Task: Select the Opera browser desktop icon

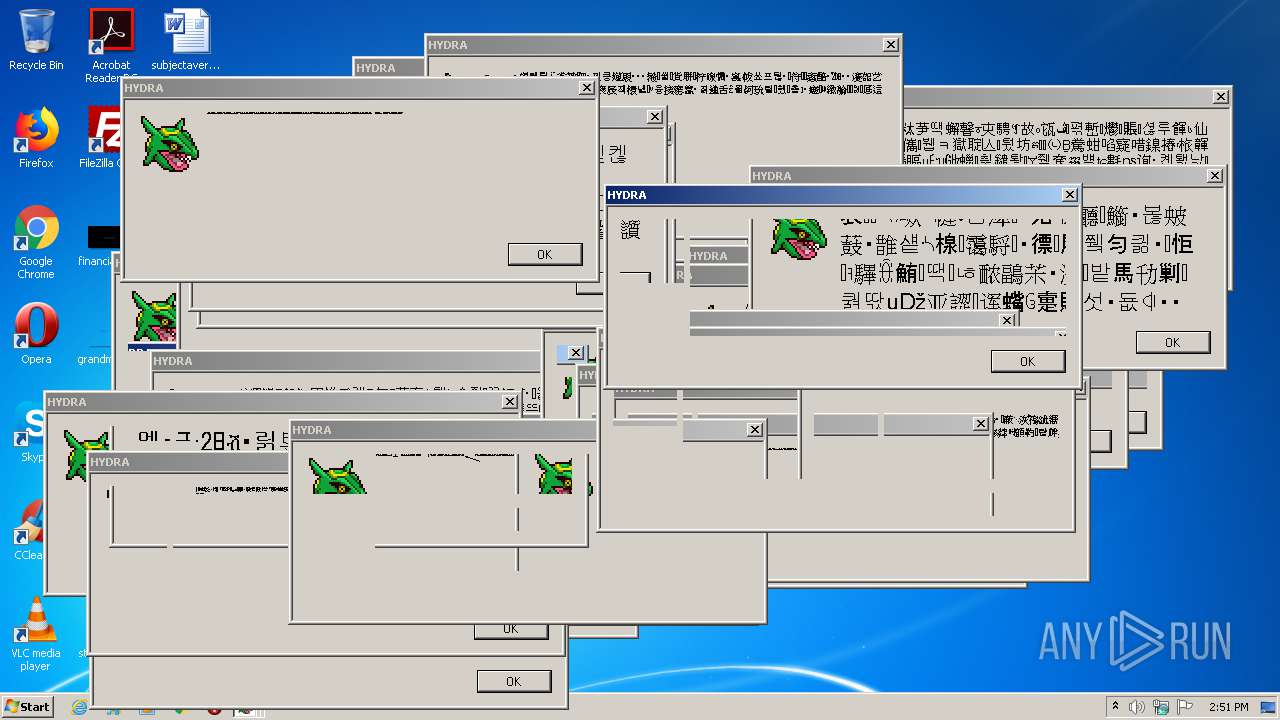Action: (x=36, y=334)
